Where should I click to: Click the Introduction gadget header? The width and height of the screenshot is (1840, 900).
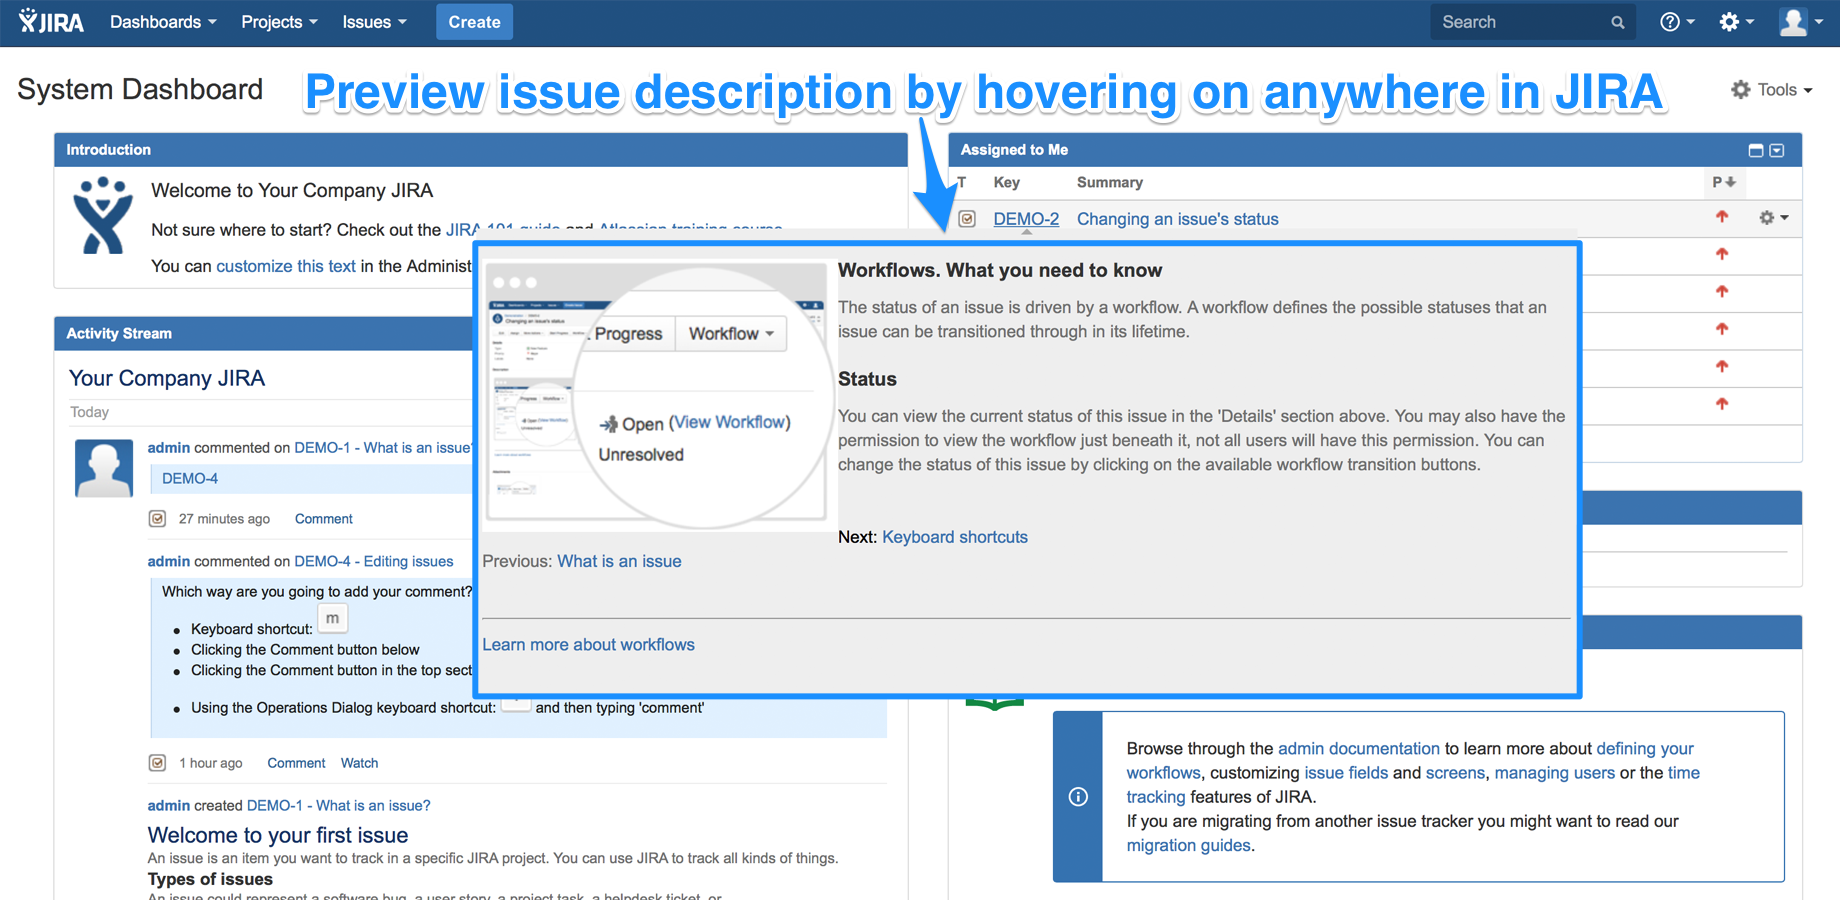tap(480, 150)
